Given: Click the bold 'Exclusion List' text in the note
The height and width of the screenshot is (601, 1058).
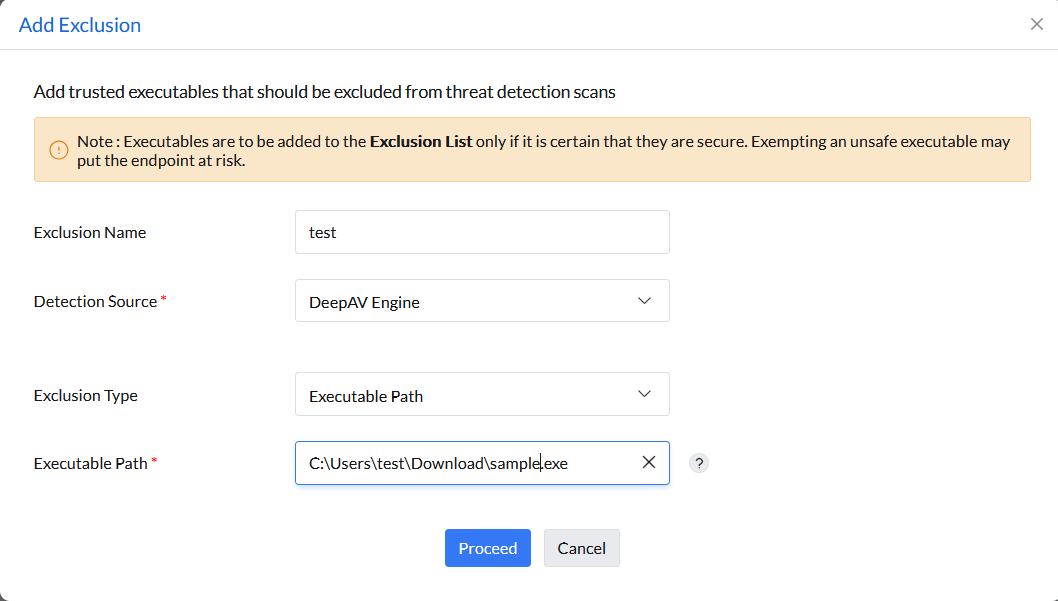Looking at the screenshot, I should (x=421, y=142).
